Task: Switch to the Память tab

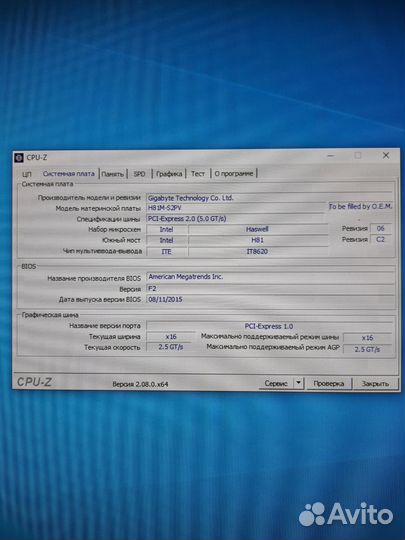Action: 113,174
